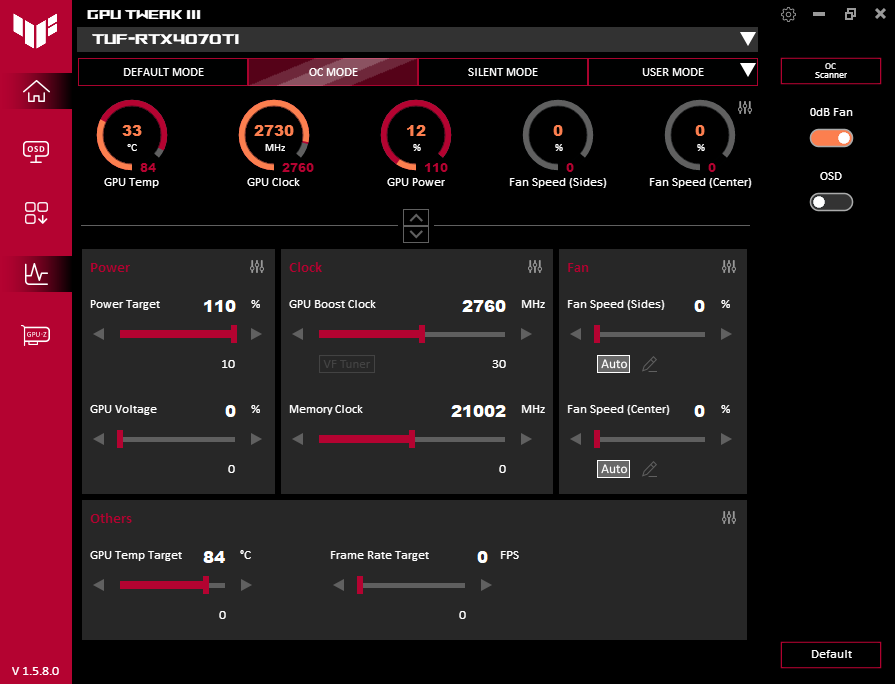
Task: Click version text V 1.5.8.0
Action: tap(35, 671)
